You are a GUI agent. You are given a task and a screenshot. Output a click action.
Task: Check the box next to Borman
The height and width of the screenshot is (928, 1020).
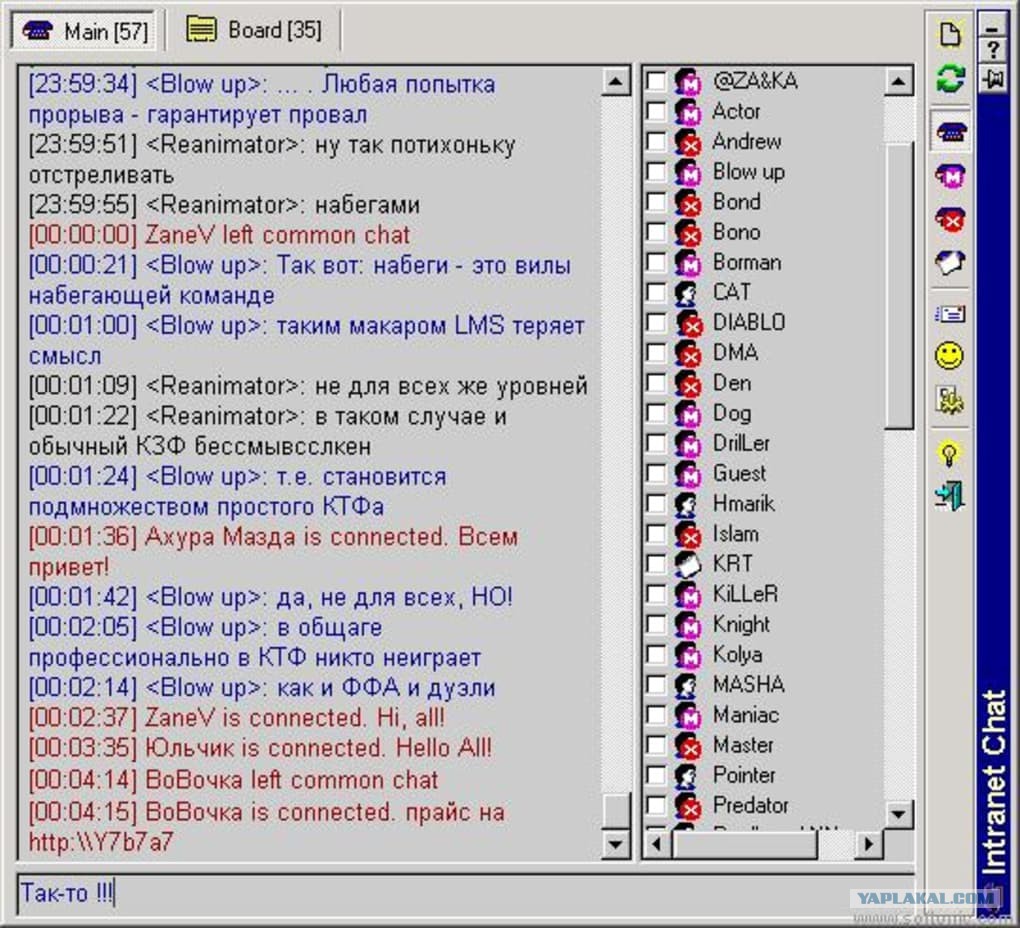tap(656, 262)
